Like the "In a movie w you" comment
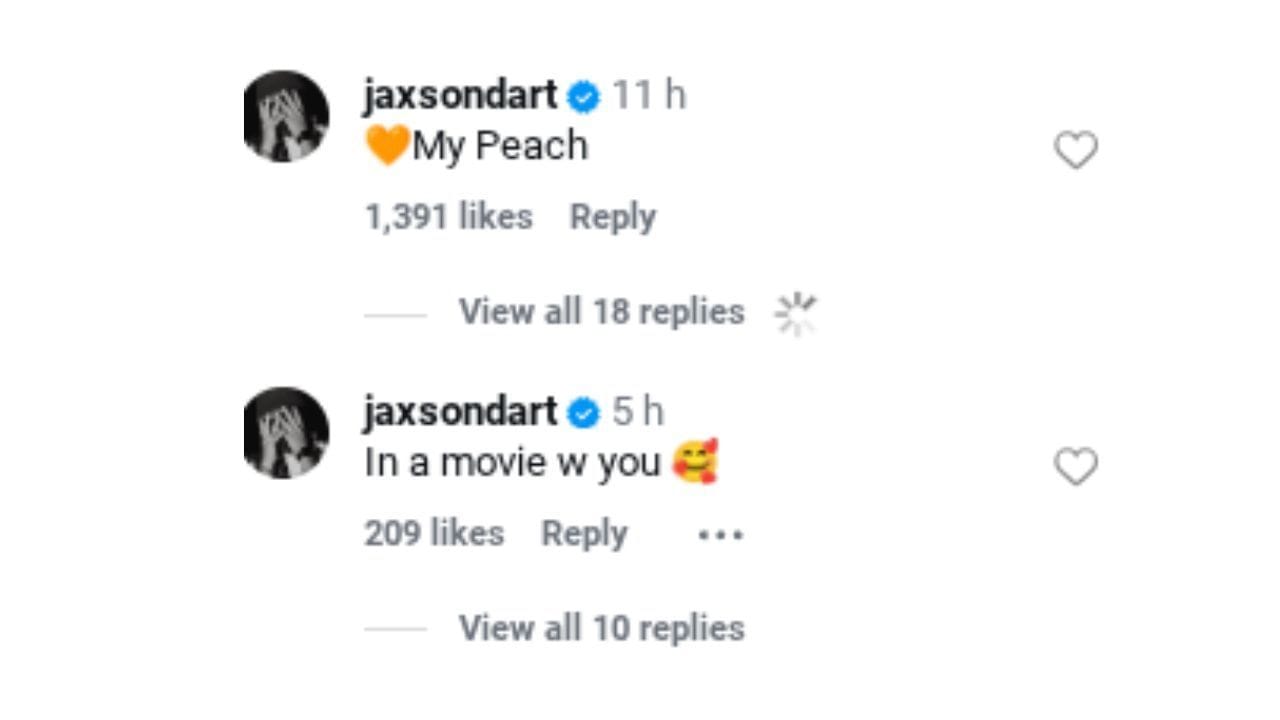This screenshot has height=720, width=1280. [x=1076, y=467]
